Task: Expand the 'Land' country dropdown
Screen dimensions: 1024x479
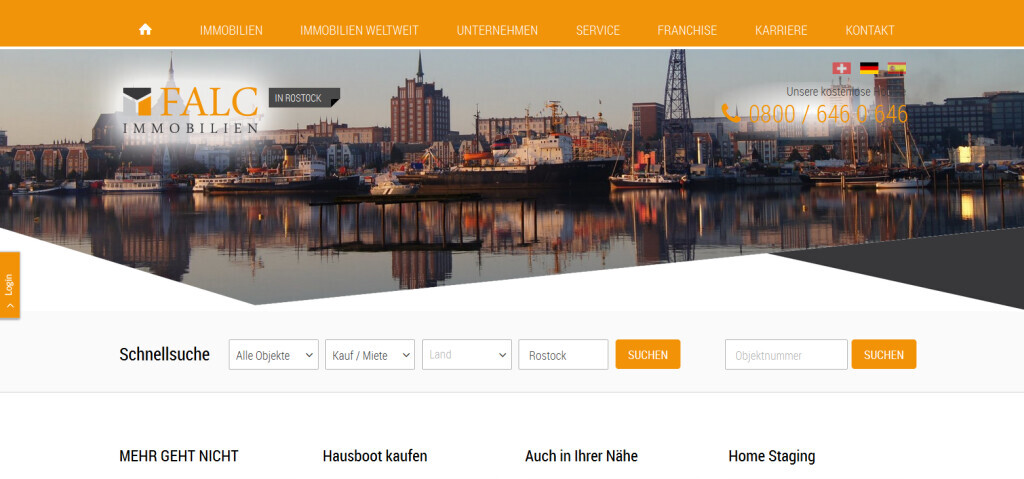Action: [x=466, y=355]
